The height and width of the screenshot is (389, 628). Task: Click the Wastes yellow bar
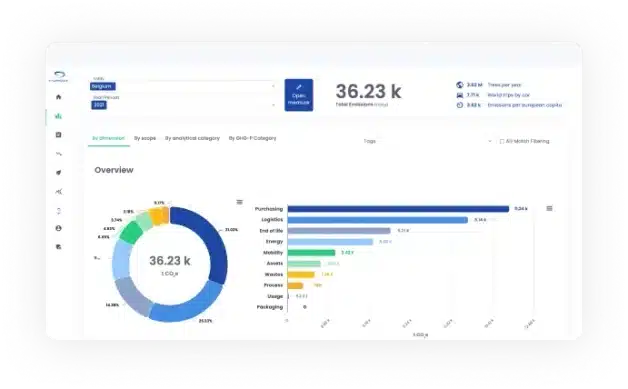pos(301,274)
